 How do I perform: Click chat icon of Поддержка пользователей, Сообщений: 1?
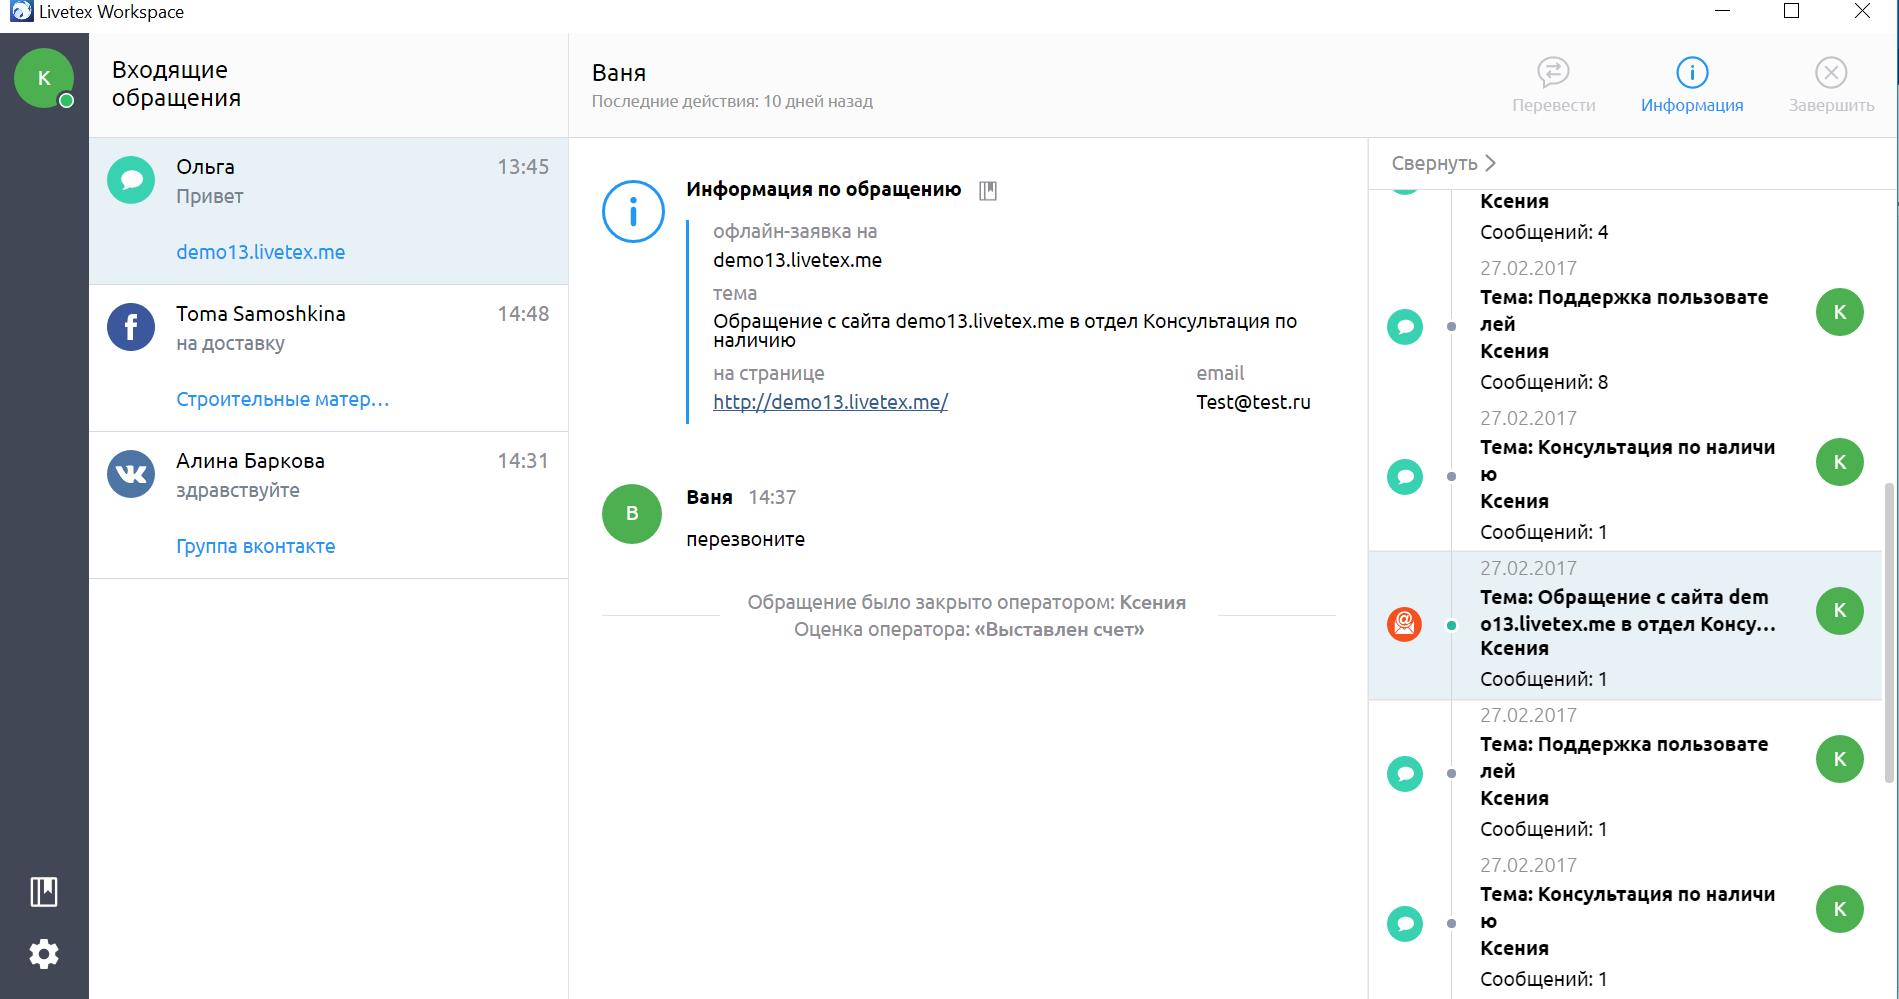click(1405, 774)
